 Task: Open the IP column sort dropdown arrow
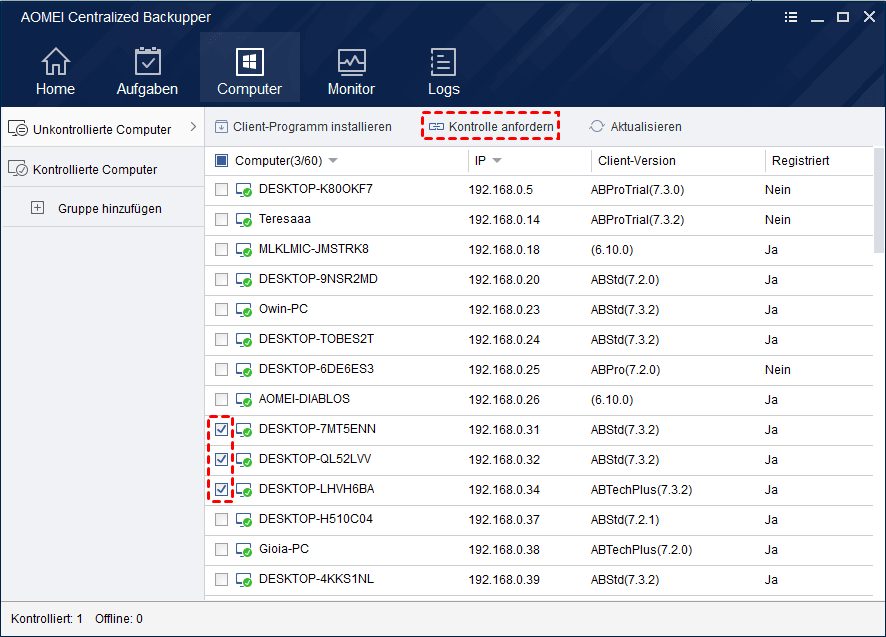pyautogui.click(x=497, y=161)
